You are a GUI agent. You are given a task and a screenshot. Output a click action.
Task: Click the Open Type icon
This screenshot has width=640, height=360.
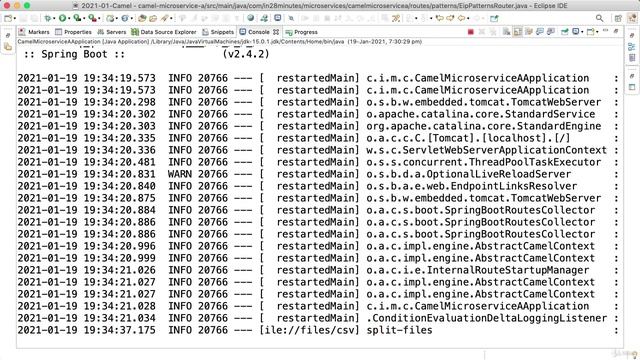(142, 18)
